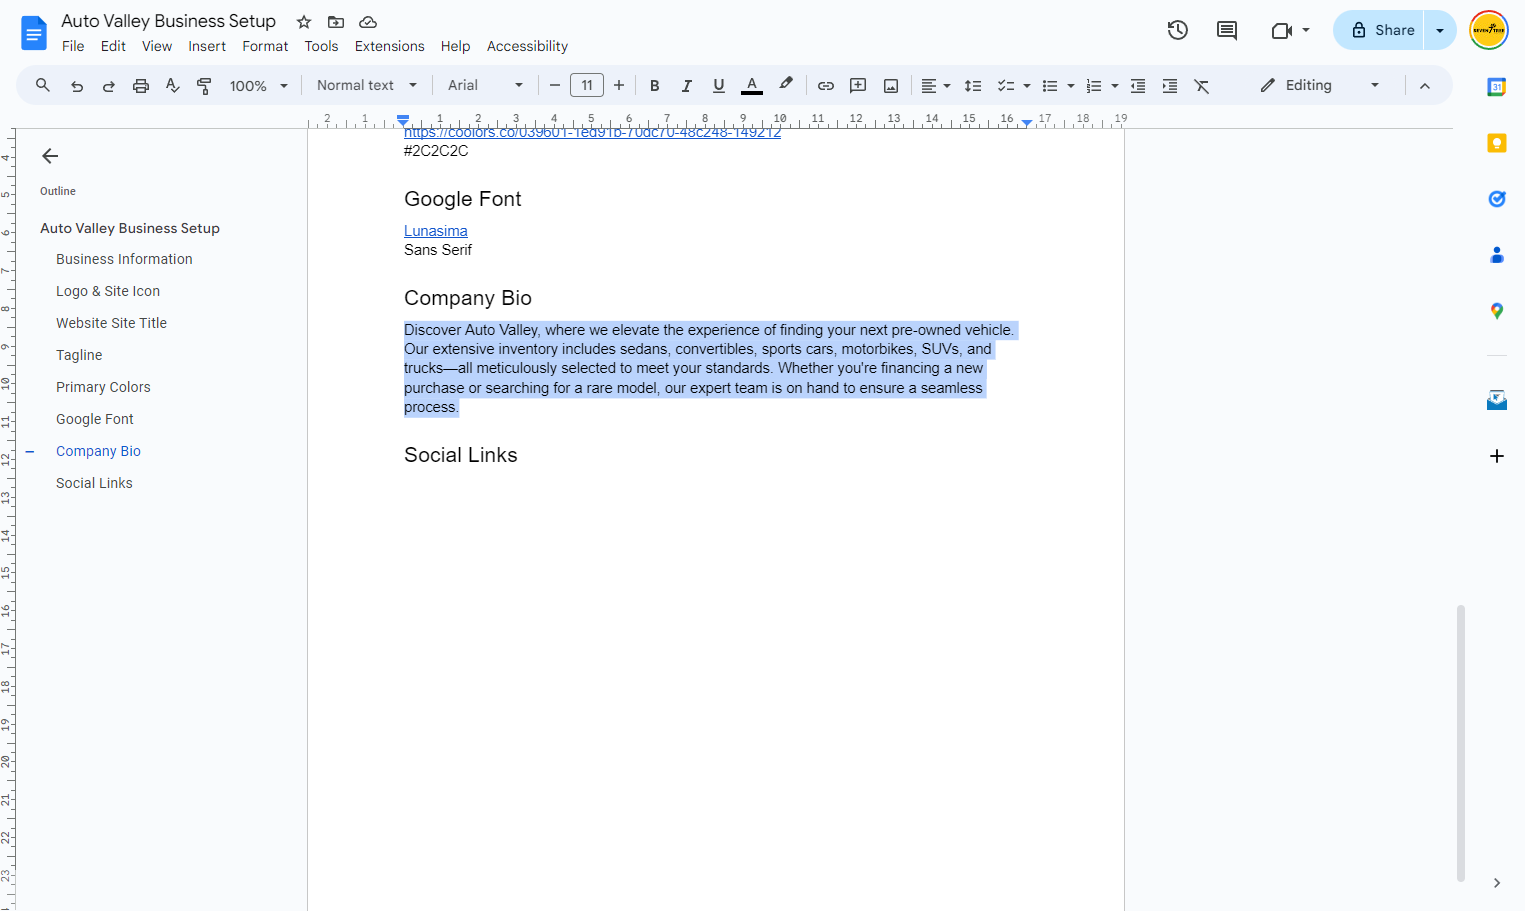Add a comment
The height and width of the screenshot is (911, 1525).
tap(858, 86)
